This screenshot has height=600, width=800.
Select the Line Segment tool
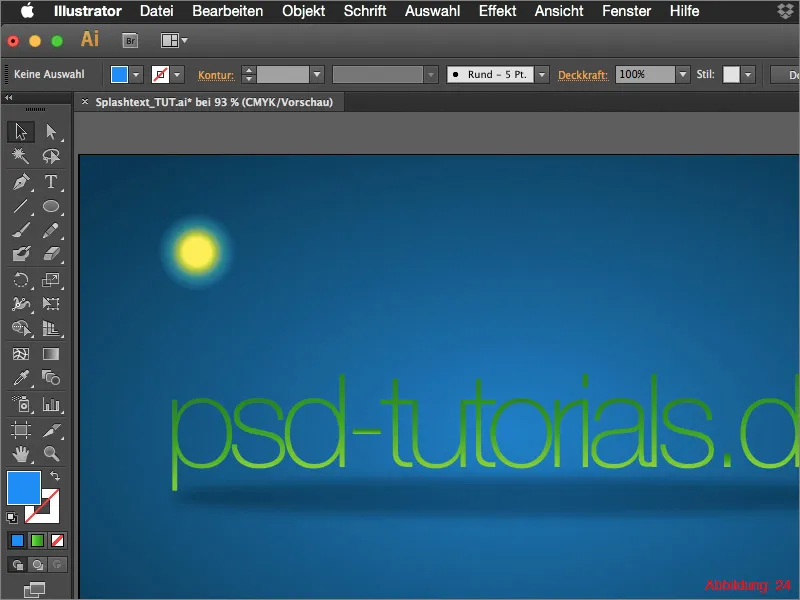[x=21, y=206]
